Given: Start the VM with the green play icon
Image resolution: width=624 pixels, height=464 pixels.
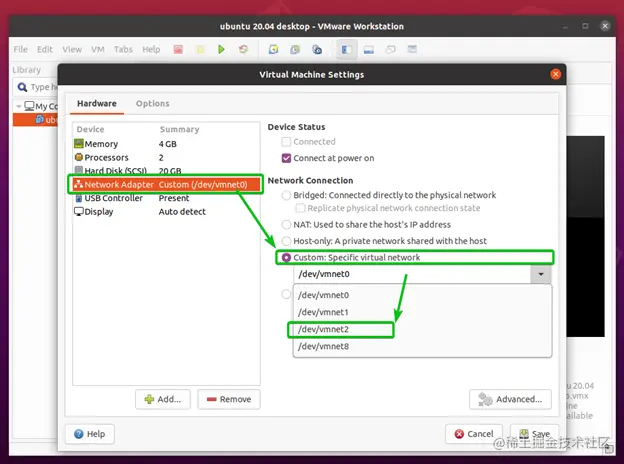Looking at the screenshot, I should click(221, 49).
